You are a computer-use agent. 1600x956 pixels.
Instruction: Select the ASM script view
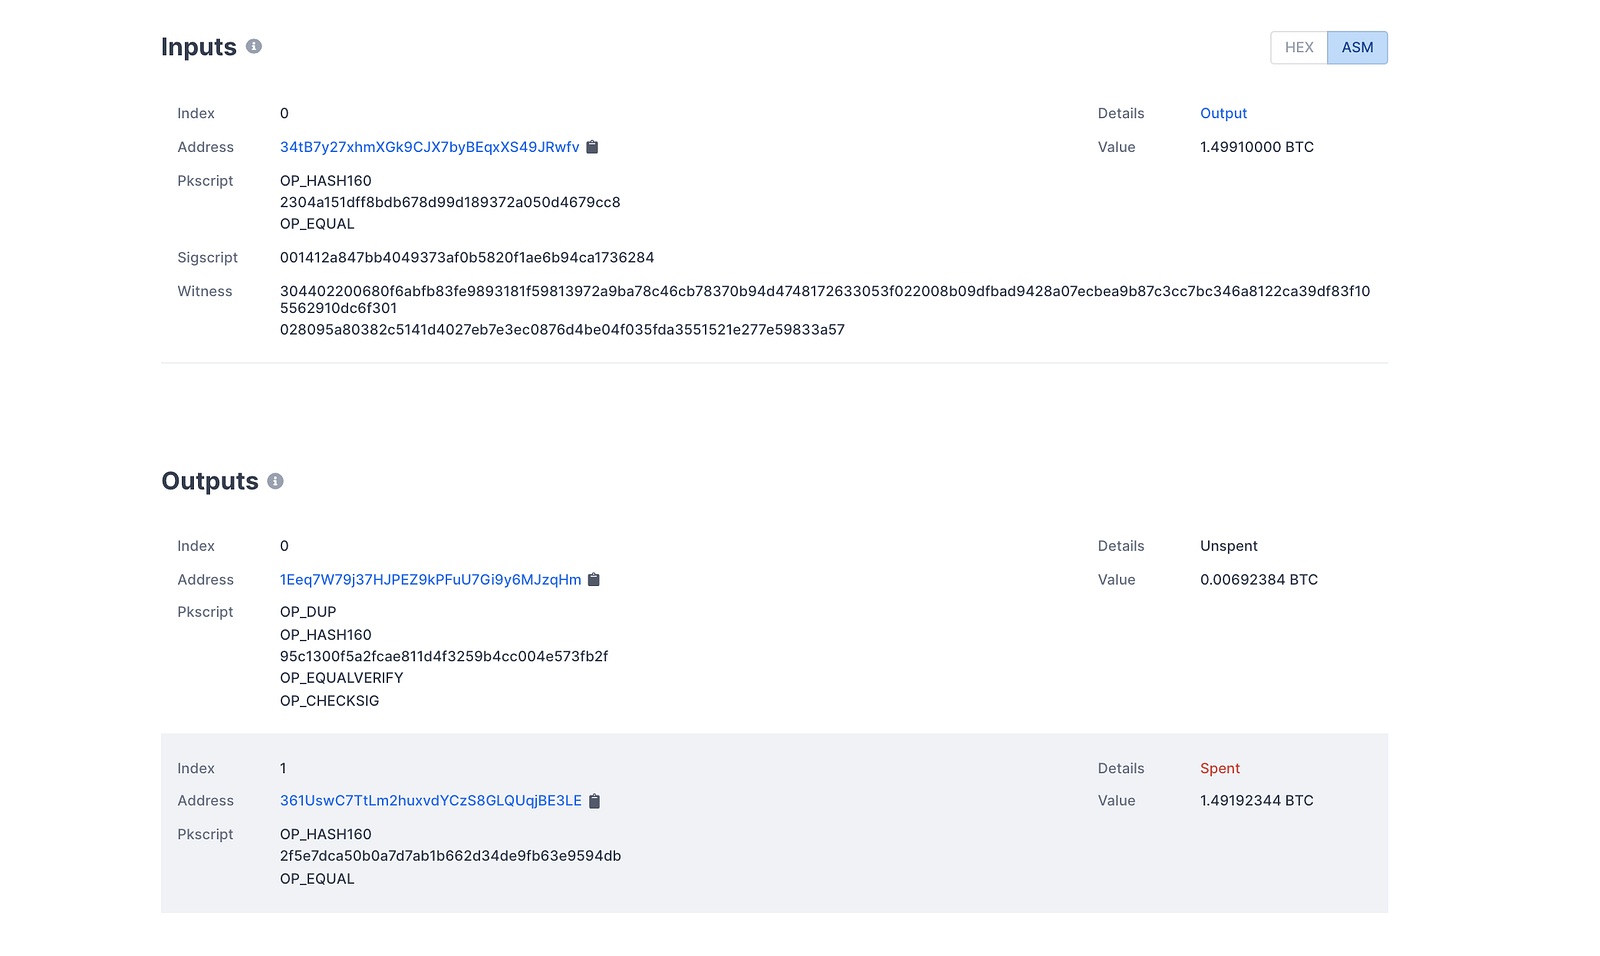(x=1357, y=48)
